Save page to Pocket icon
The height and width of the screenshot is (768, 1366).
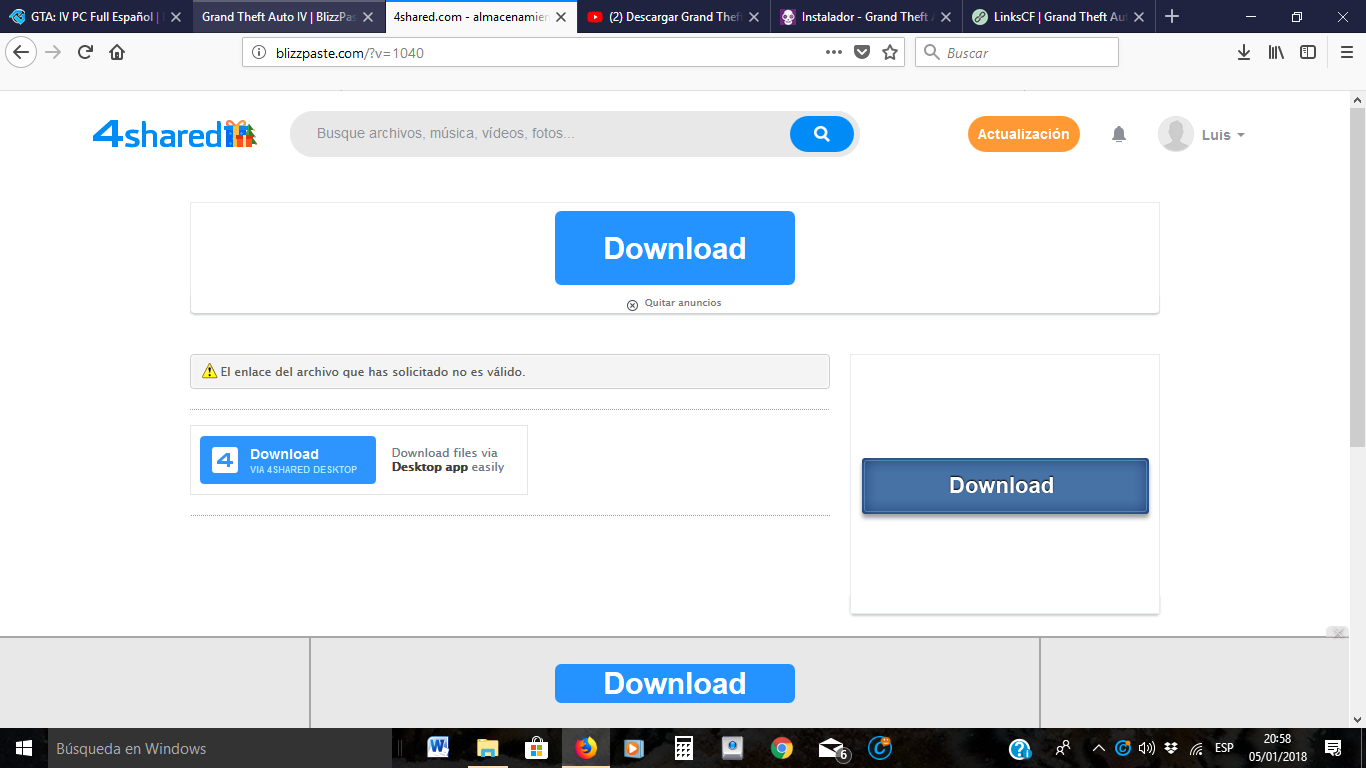point(862,52)
